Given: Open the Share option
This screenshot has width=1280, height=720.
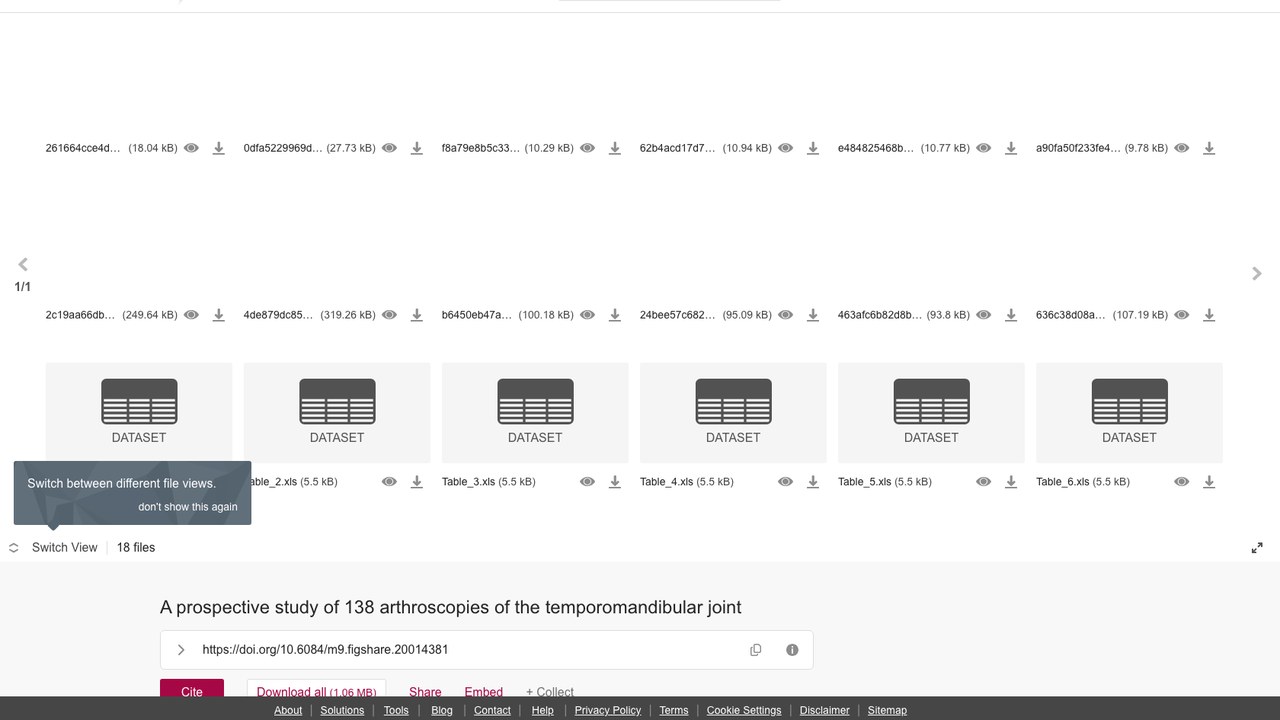Looking at the screenshot, I should tap(425, 692).
